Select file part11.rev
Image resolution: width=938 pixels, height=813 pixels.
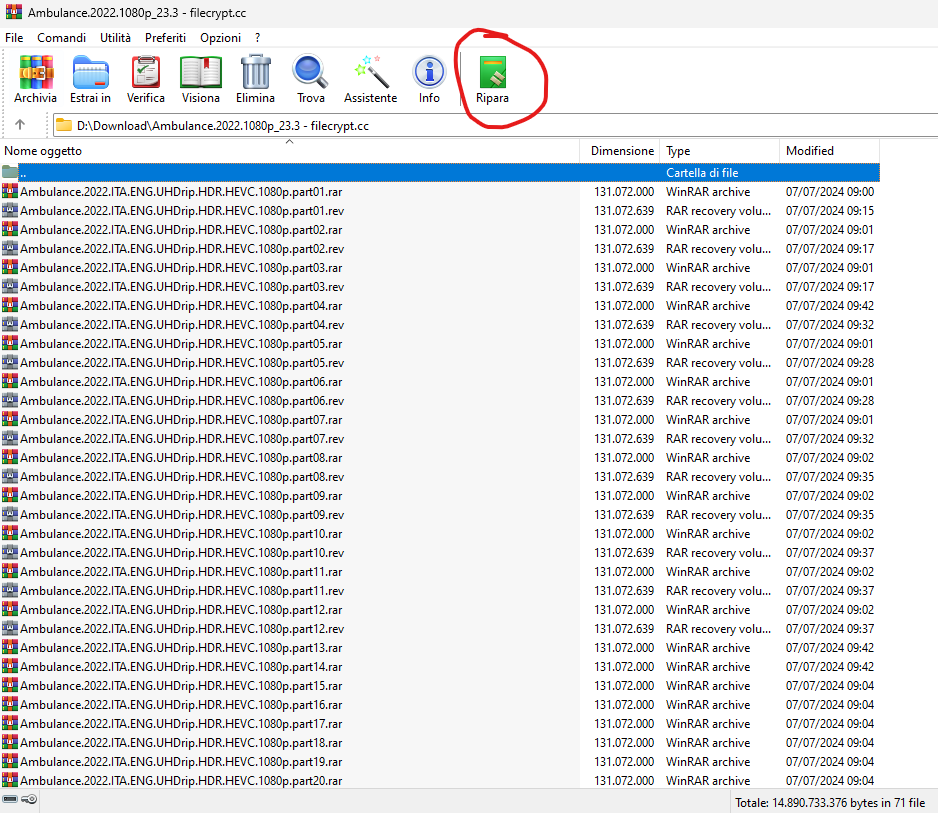(440, 590)
